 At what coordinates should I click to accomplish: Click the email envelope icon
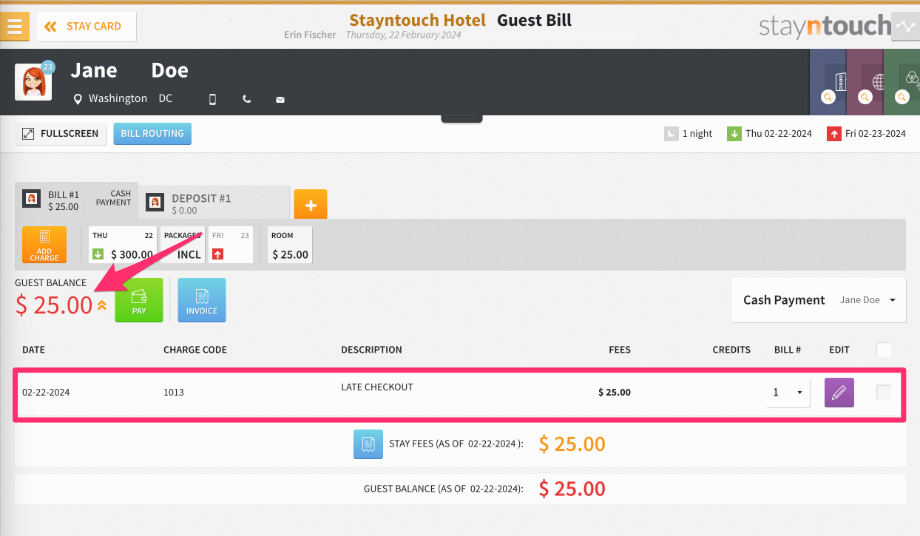280,100
